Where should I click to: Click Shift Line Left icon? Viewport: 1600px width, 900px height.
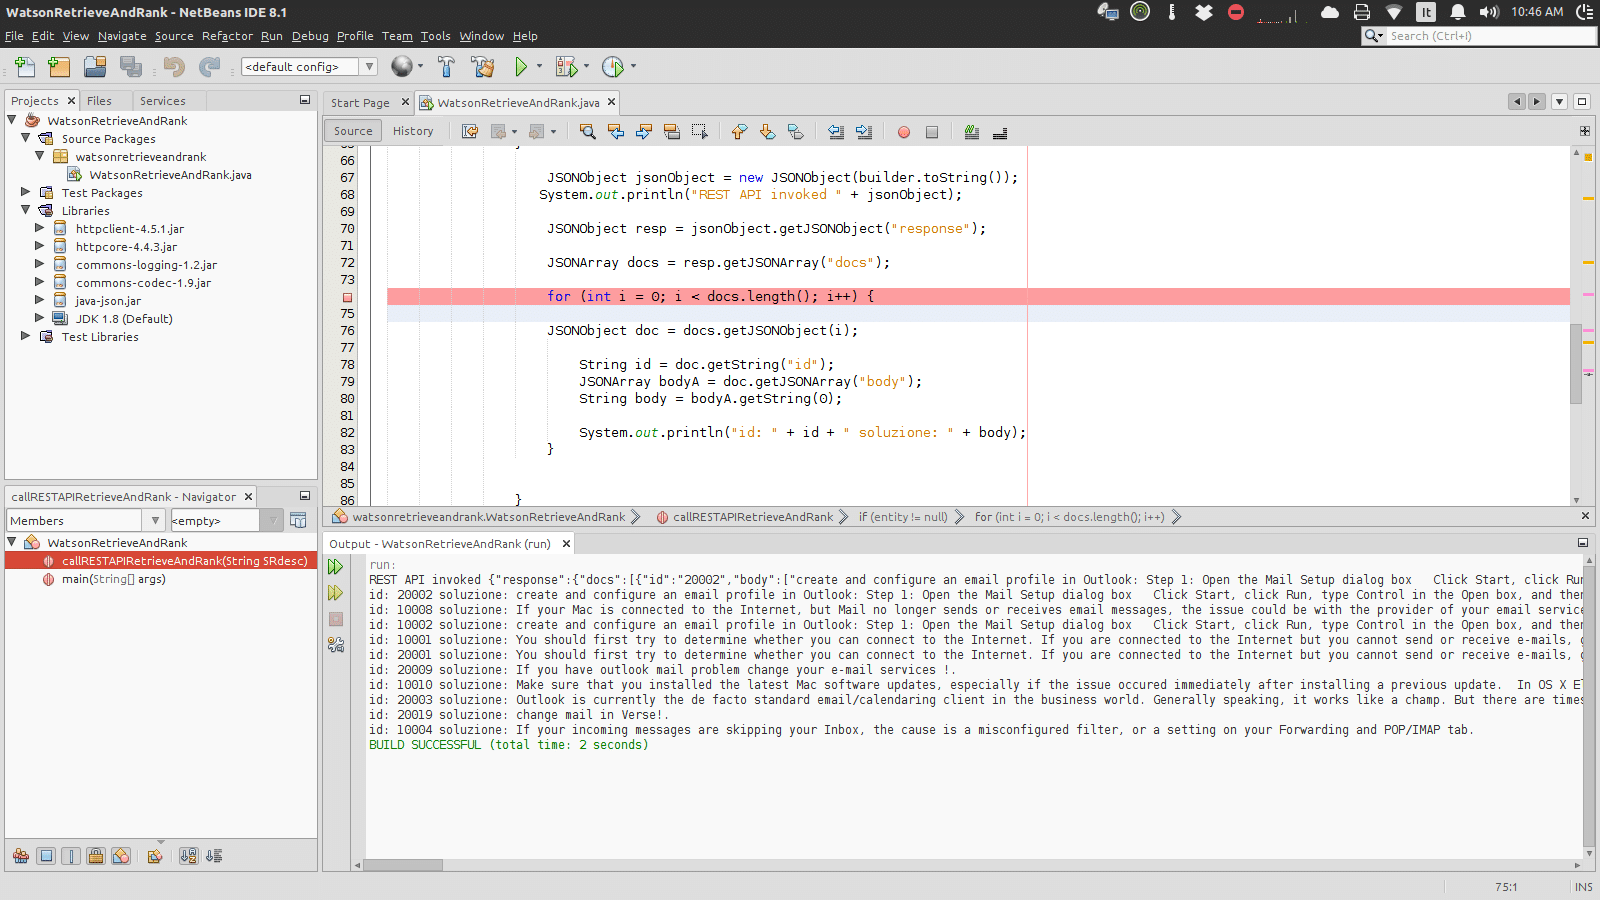click(x=836, y=132)
